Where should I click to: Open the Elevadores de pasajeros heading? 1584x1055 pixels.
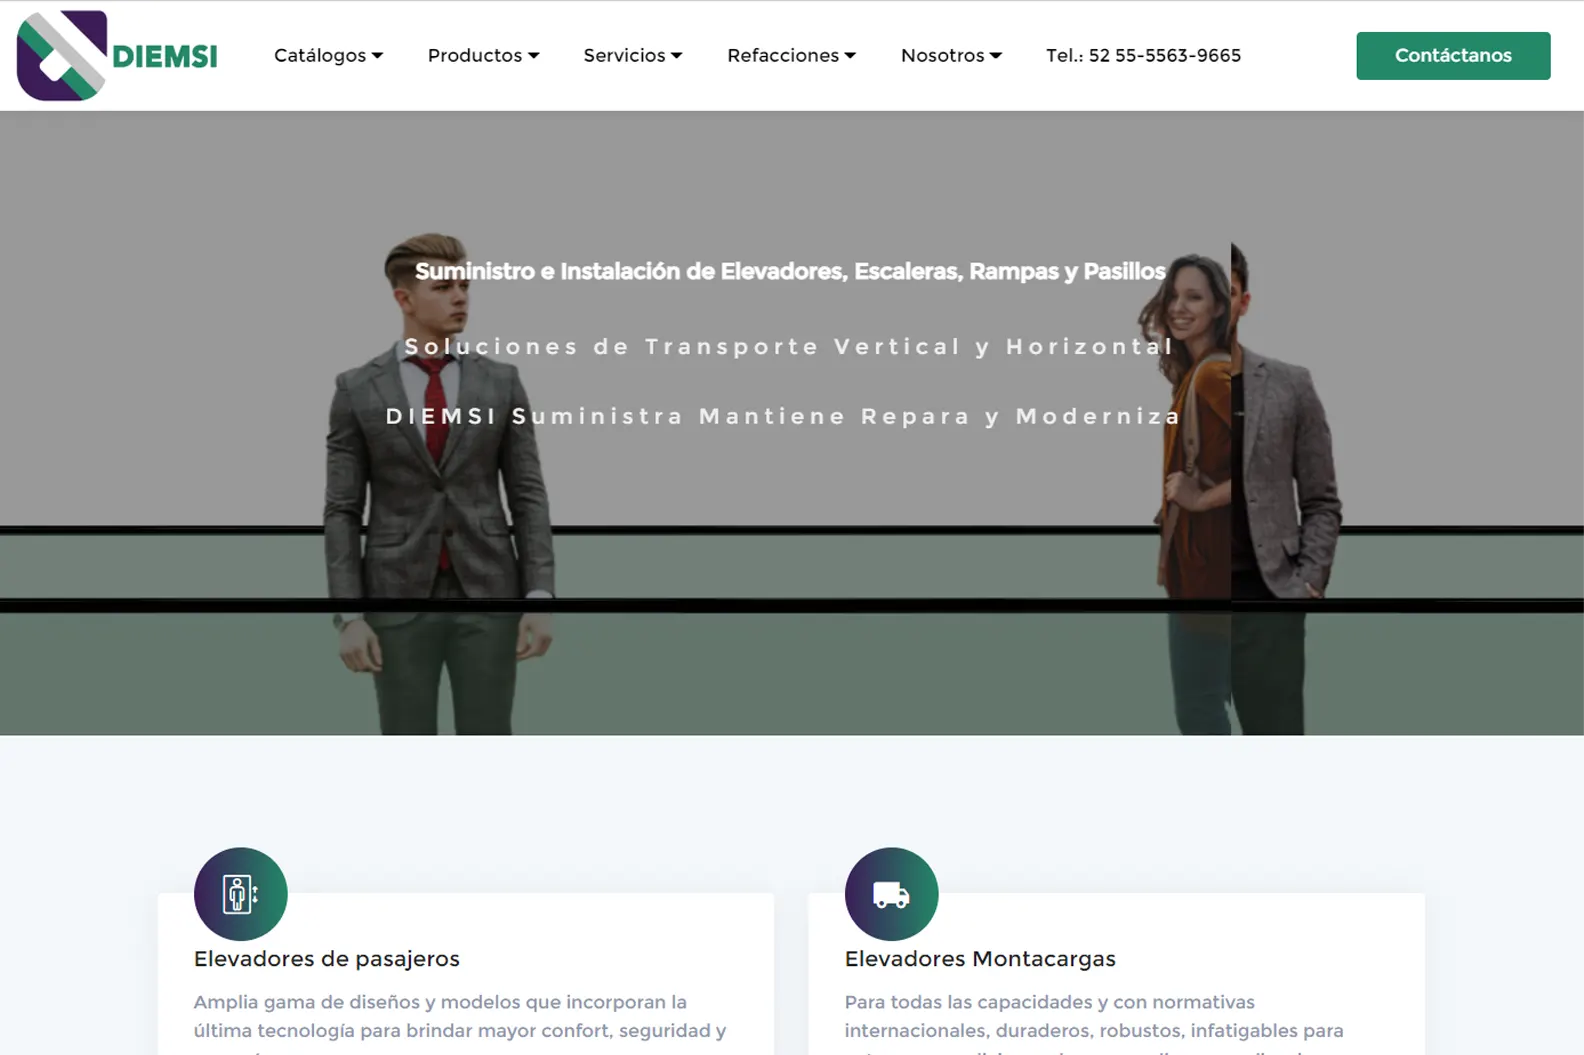(327, 958)
